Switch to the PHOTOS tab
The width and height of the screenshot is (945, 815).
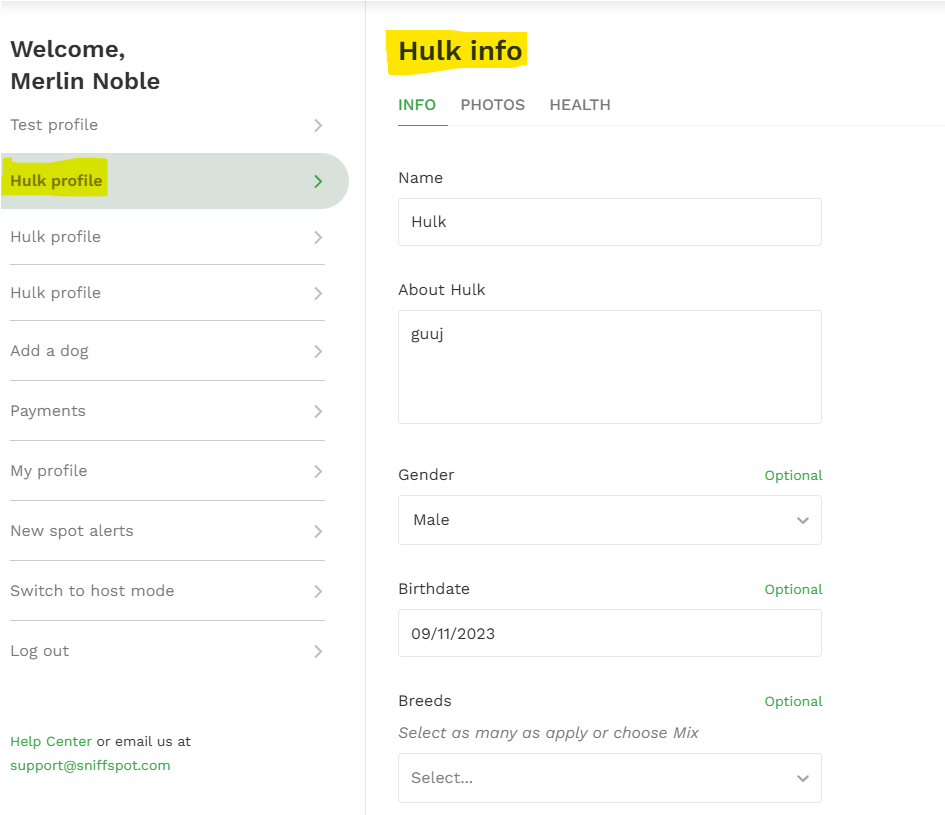click(493, 105)
